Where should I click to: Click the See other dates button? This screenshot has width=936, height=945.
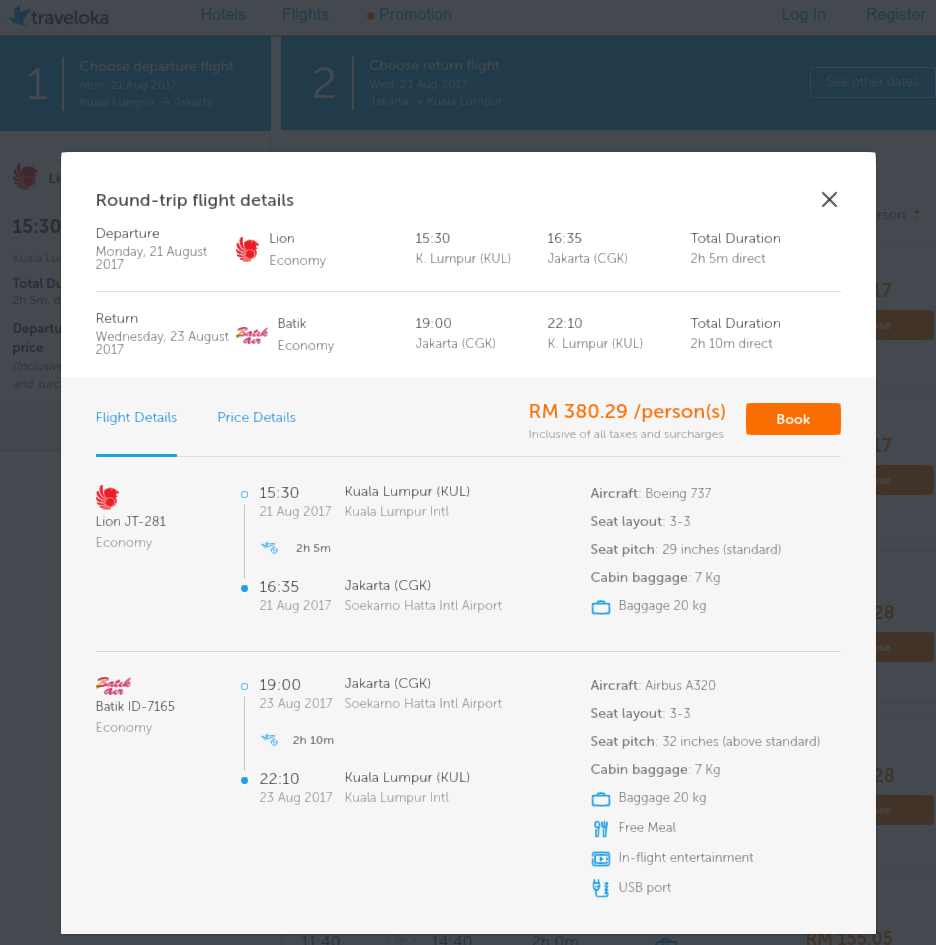click(871, 82)
